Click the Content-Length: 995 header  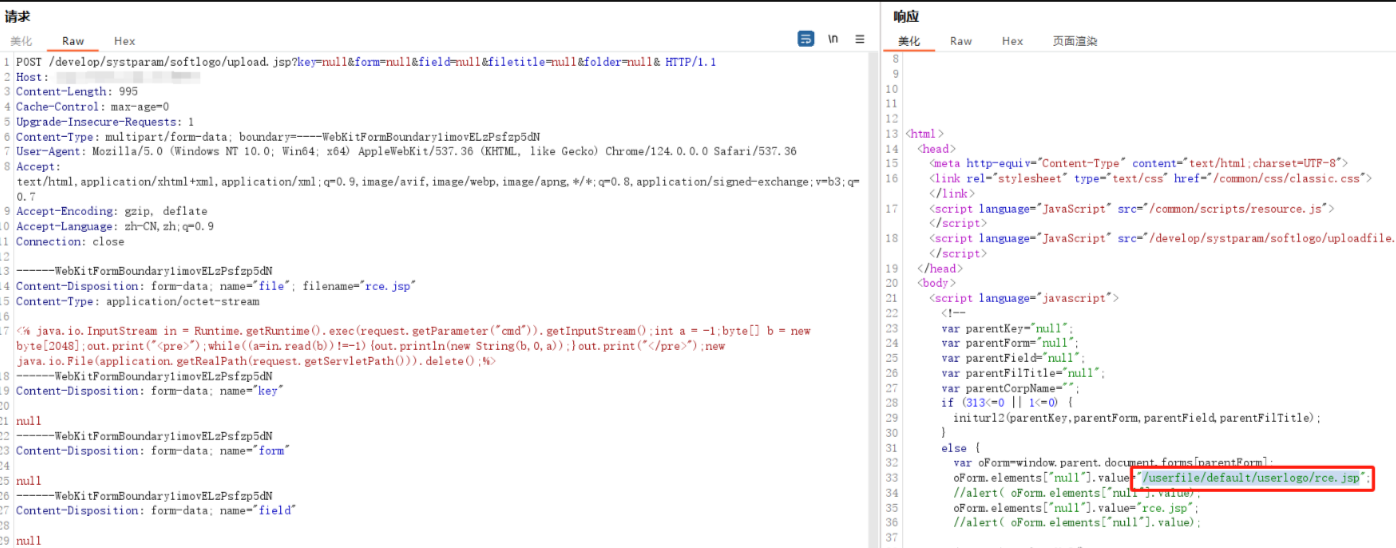pos(77,92)
